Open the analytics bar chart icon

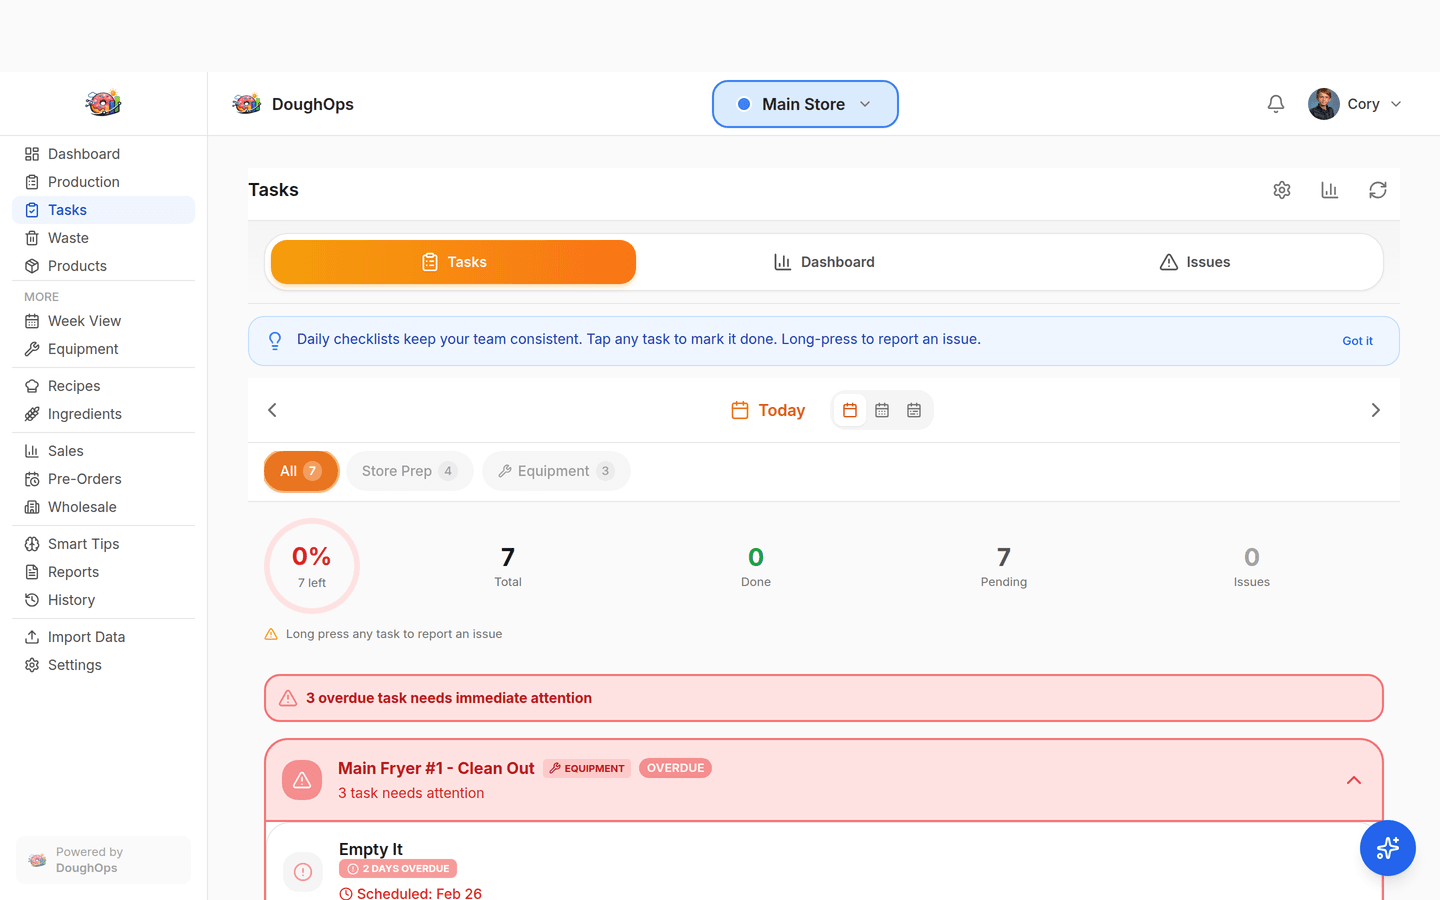click(1329, 189)
